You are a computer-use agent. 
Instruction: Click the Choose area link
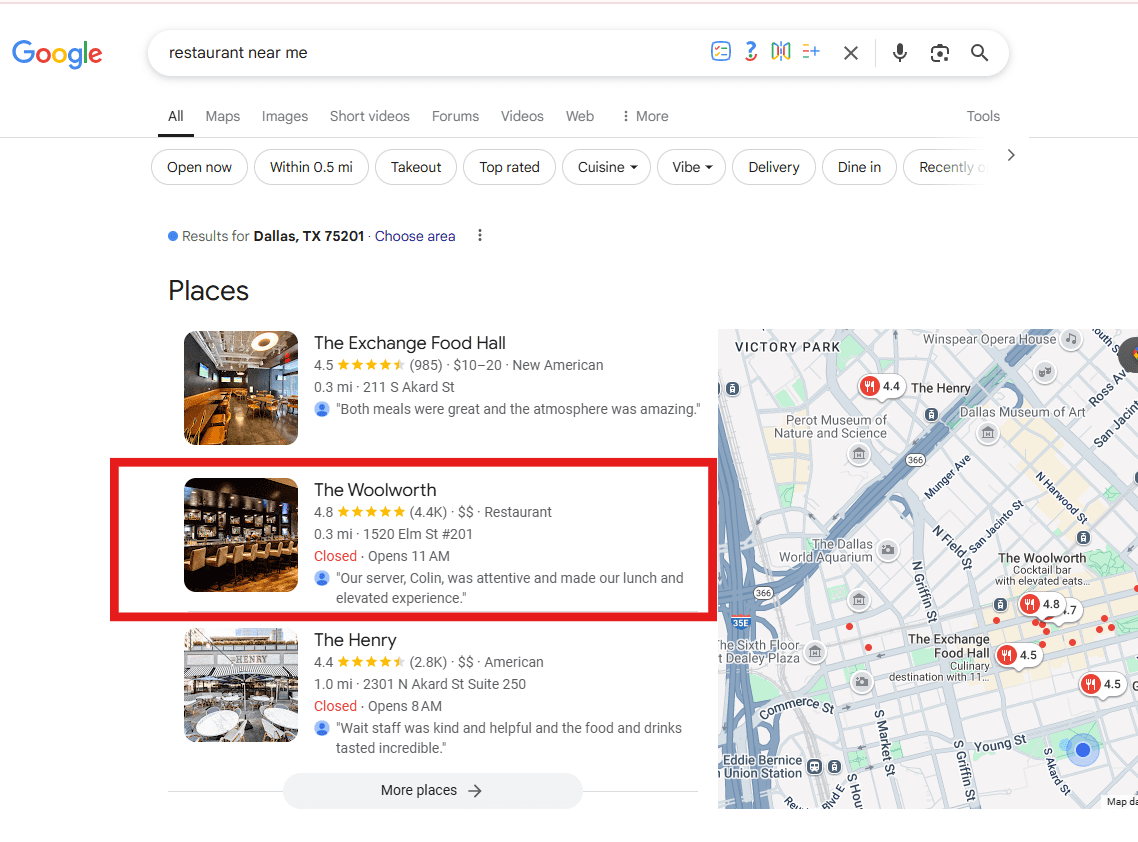pyautogui.click(x=415, y=236)
